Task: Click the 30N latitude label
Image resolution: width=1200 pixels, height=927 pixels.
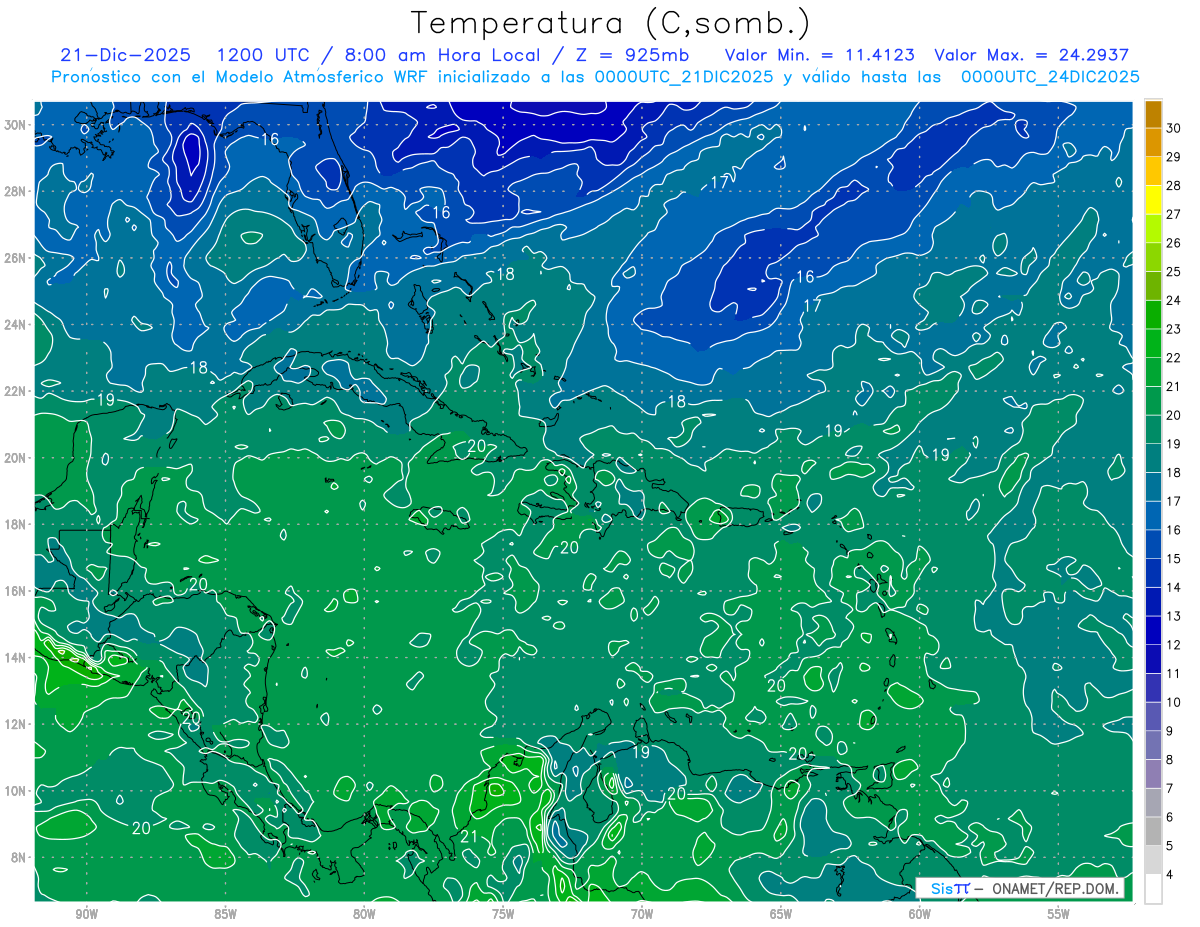Action: (17, 125)
